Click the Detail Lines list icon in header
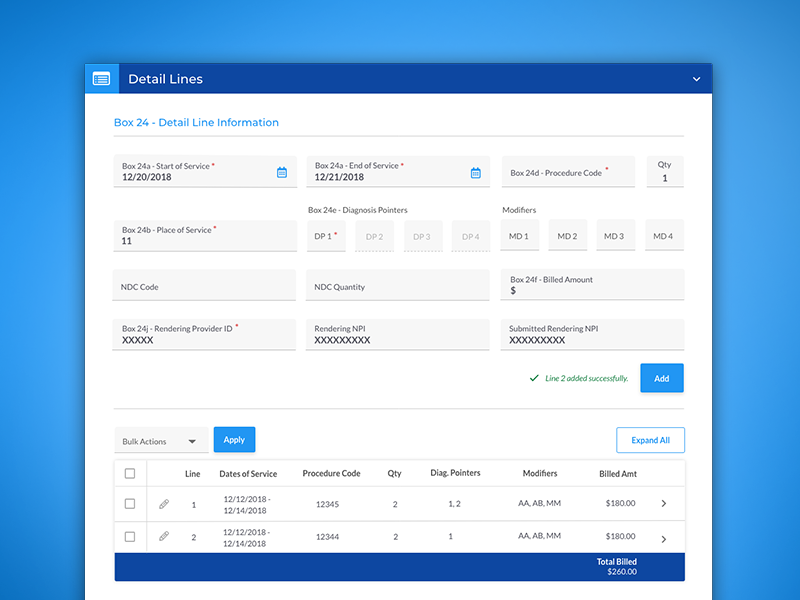This screenshot has height=600, width=800. (101, 79)
